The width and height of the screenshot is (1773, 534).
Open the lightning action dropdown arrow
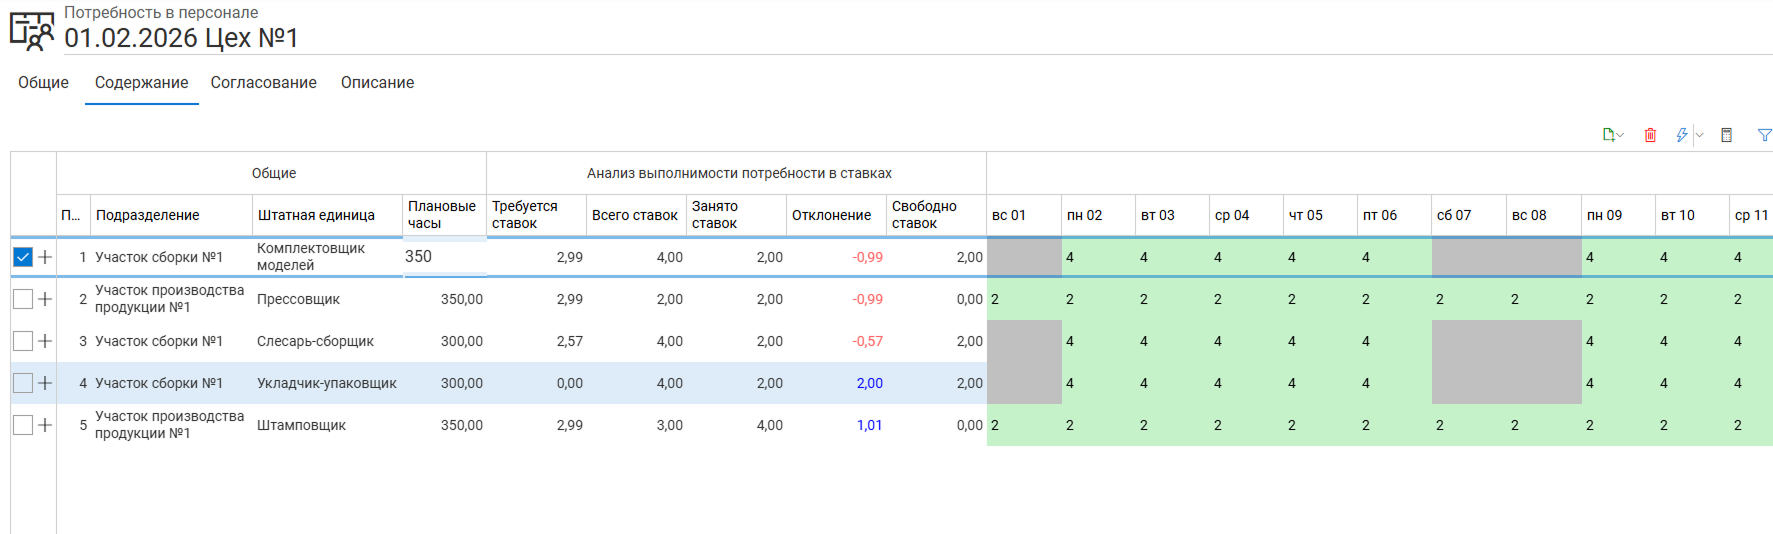[1699, 135]
